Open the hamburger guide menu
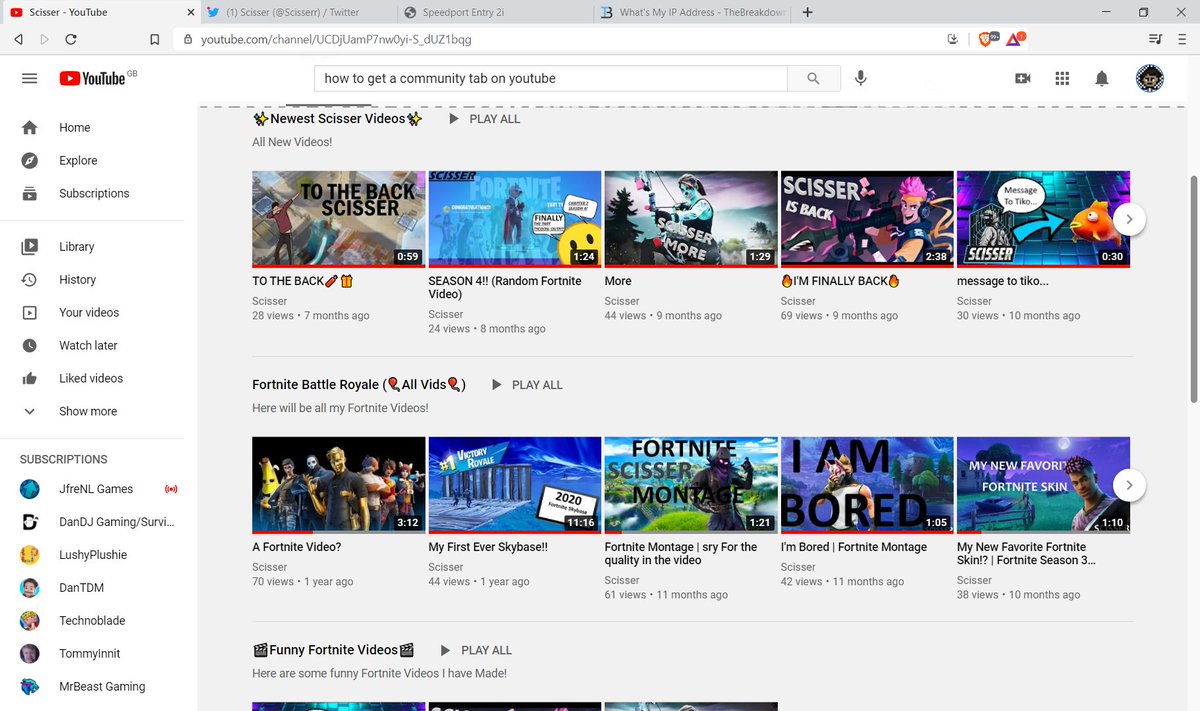 point(29,78)
